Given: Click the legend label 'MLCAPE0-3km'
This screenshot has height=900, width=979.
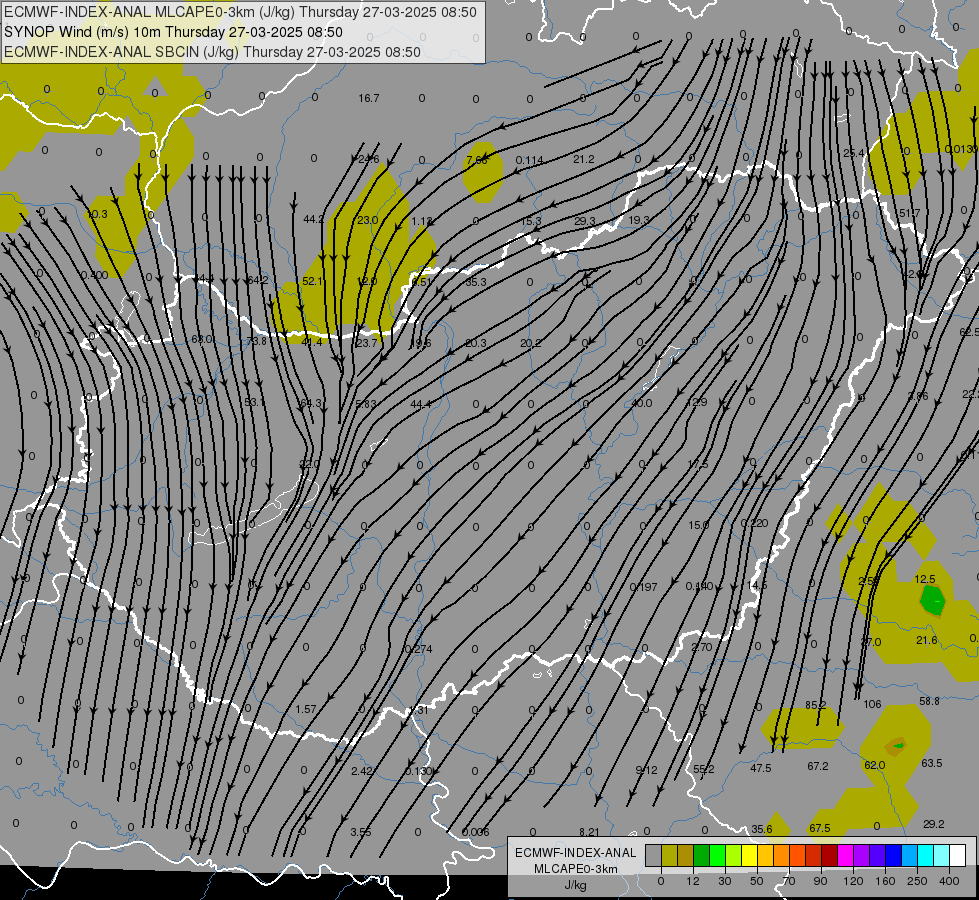Looking at the screenshot, I should 576,869.
